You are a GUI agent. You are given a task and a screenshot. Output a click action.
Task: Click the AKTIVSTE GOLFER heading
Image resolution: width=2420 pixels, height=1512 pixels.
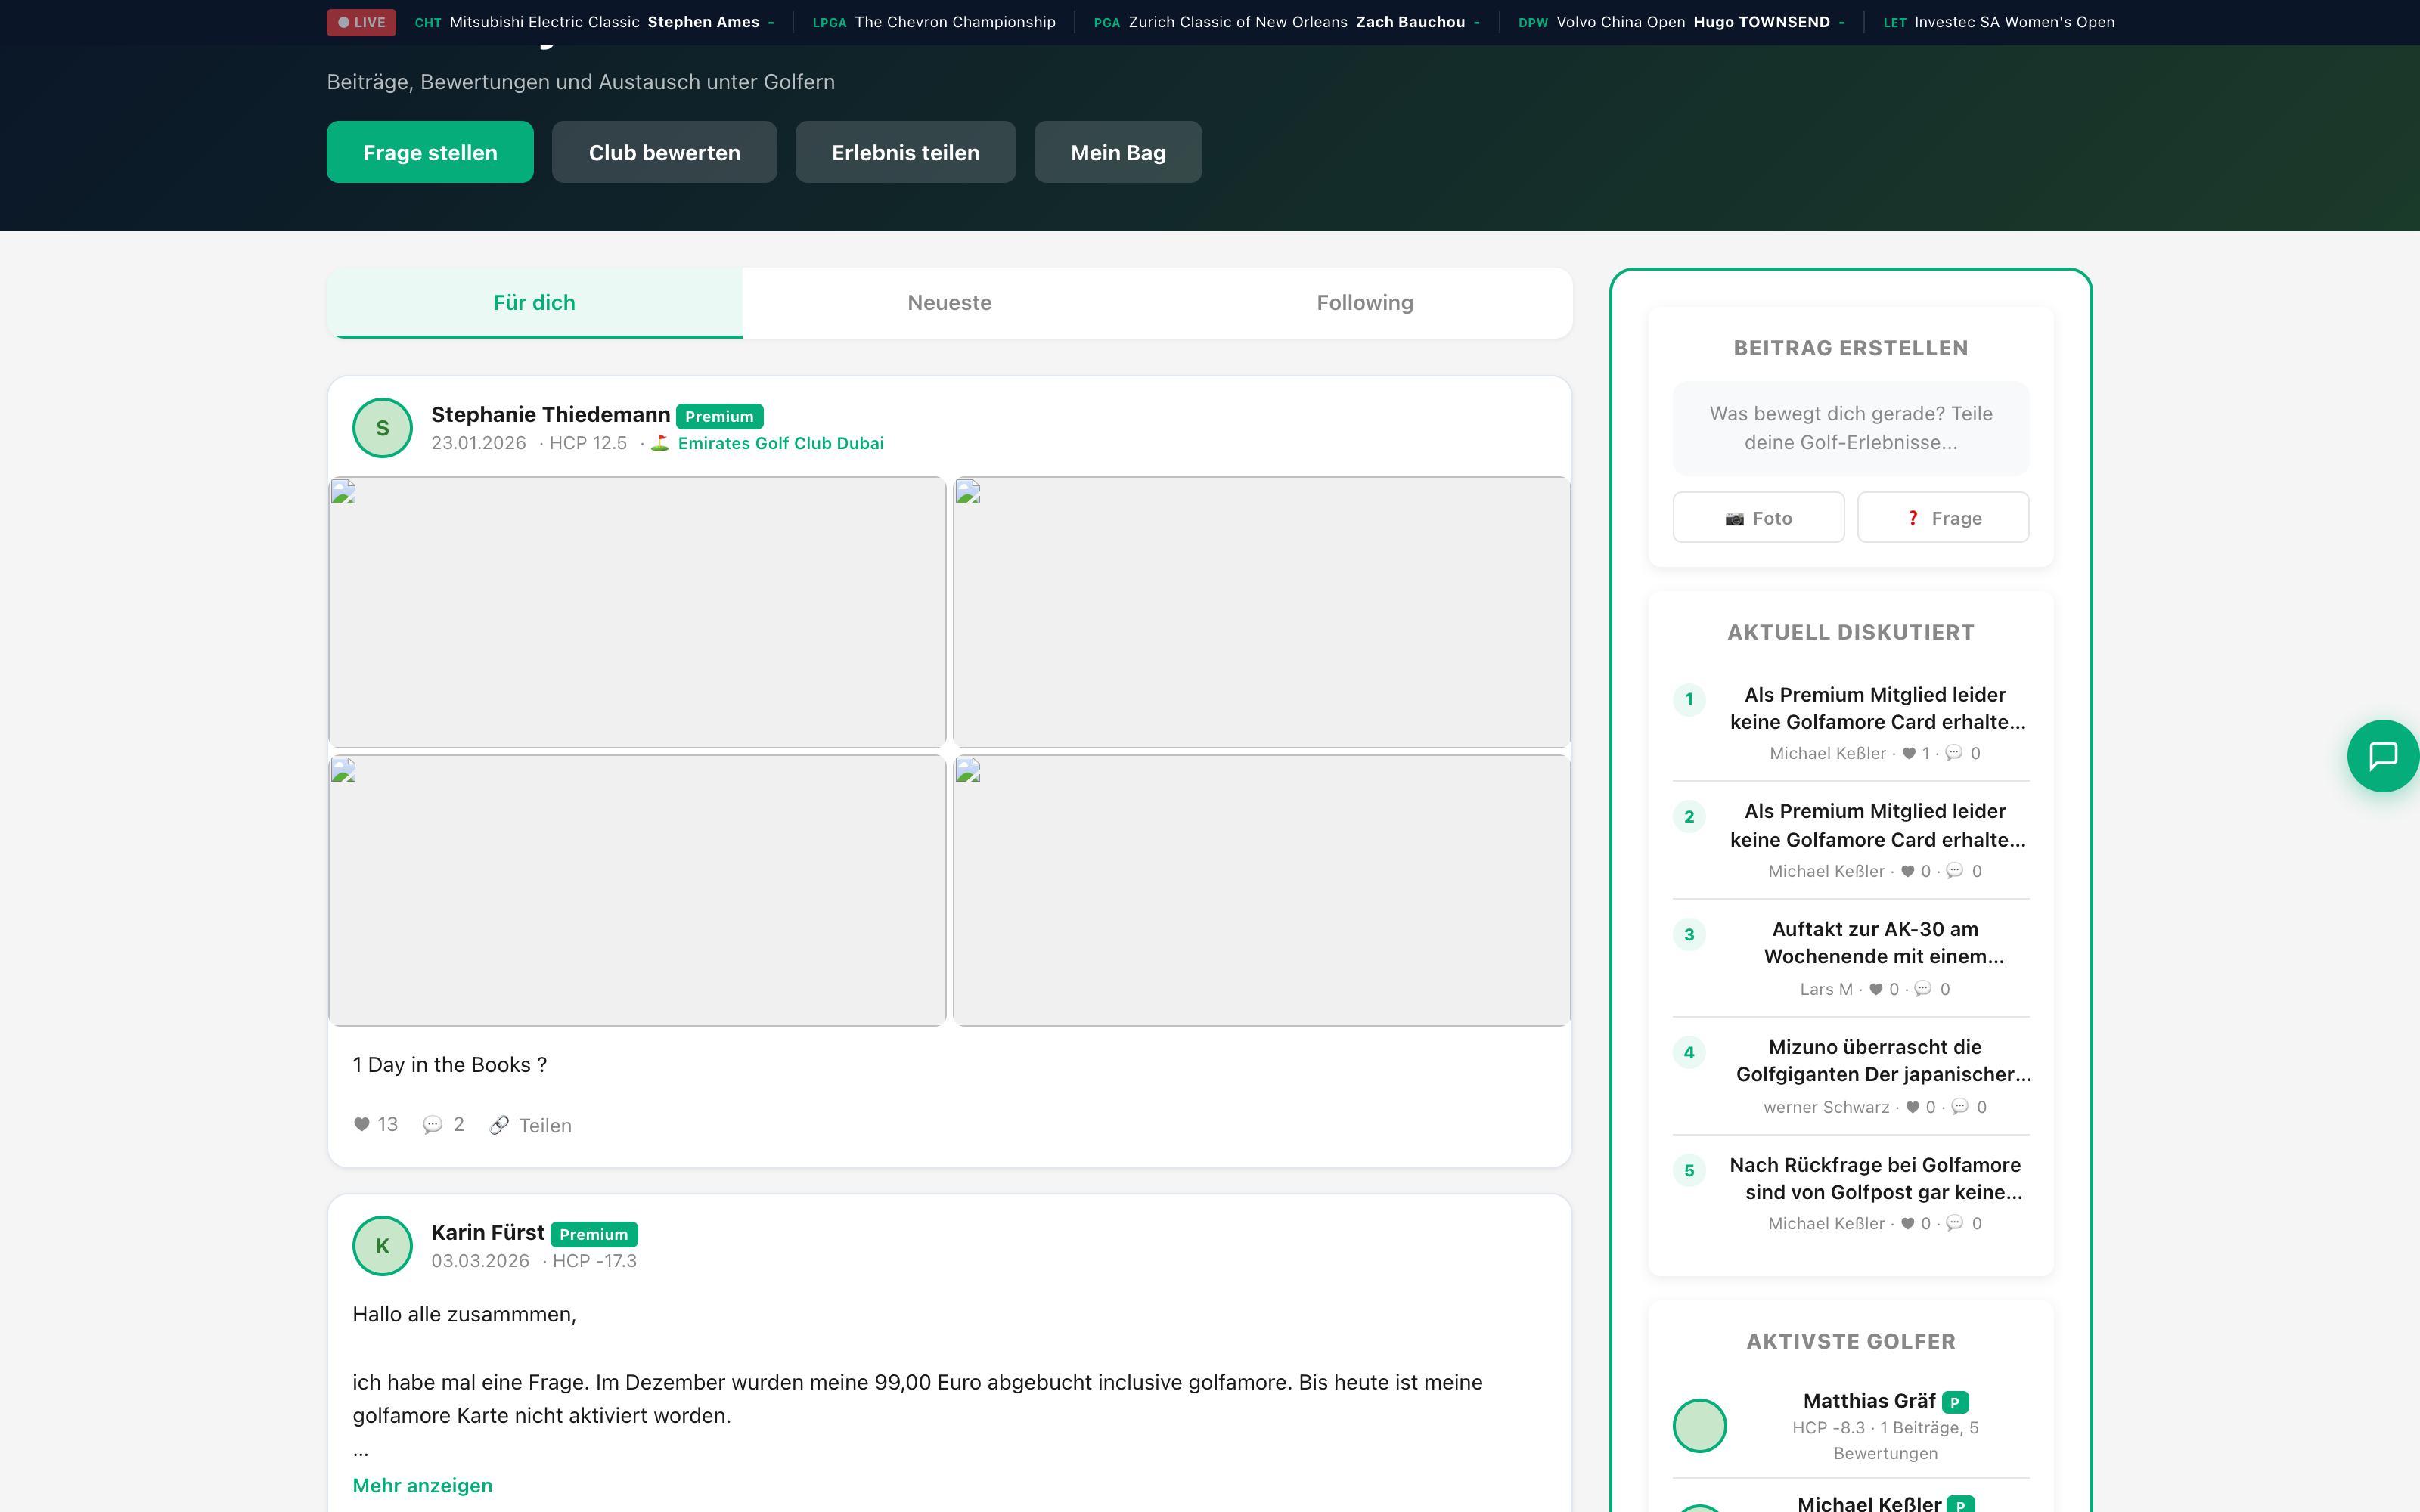(1851, 1341)
